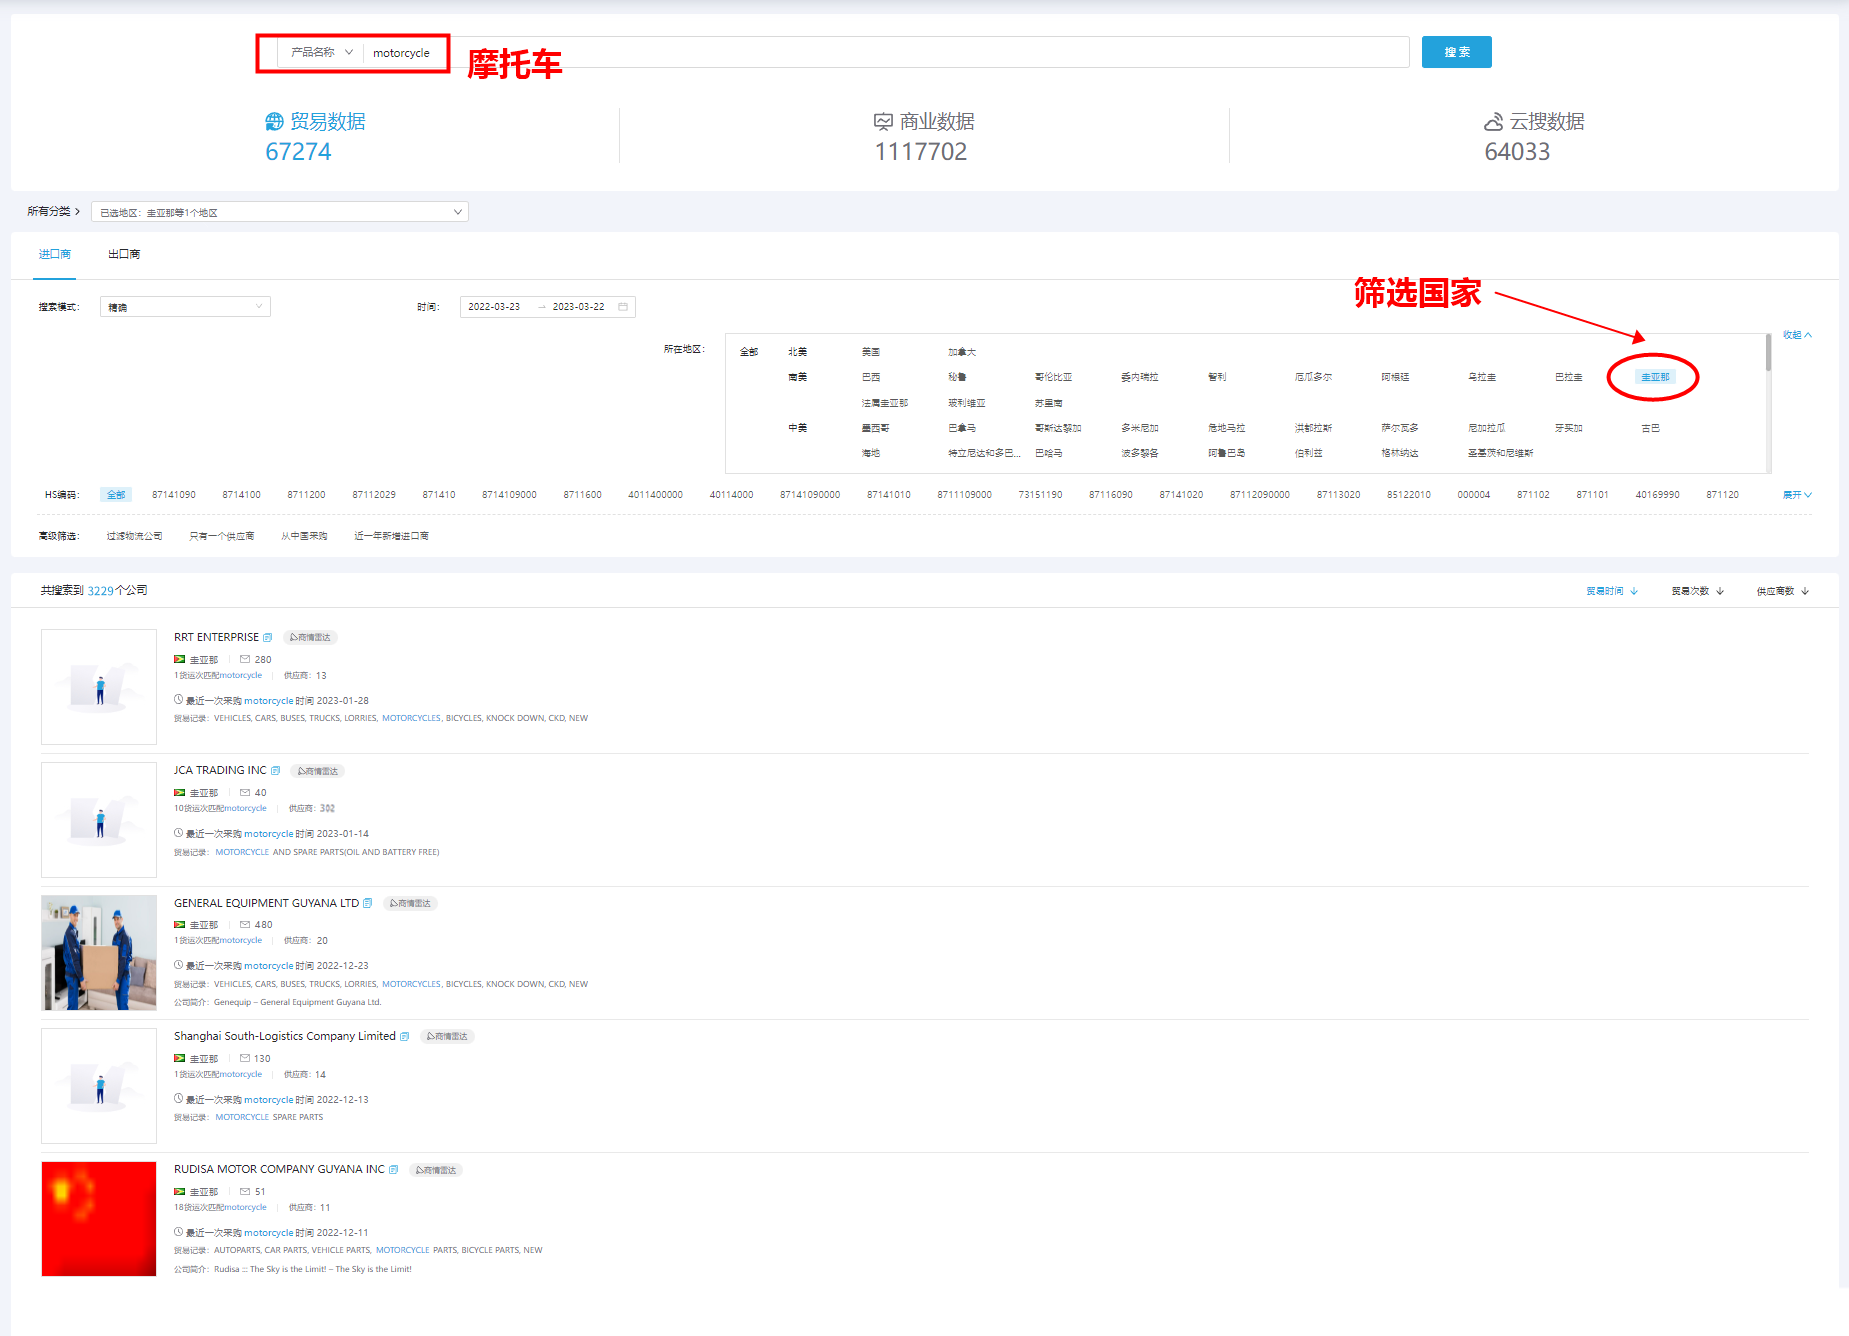Image resolution: width=1849 pixels, height=1336 pixels.
Task: Expand the HS编码 list with 展开
Action: [1796, 495]
